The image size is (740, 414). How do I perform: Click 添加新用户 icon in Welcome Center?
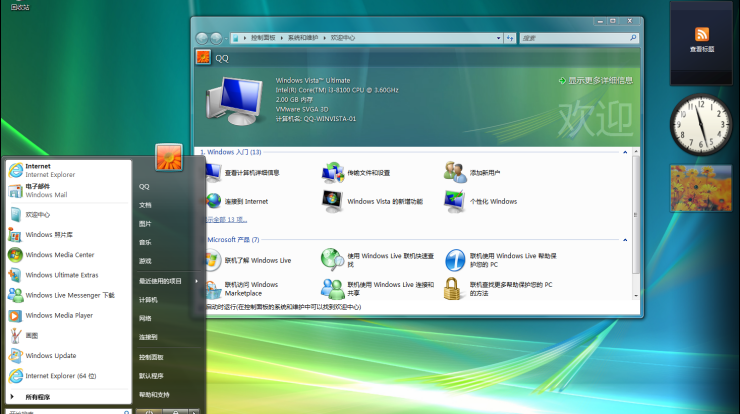click(454, 172)
